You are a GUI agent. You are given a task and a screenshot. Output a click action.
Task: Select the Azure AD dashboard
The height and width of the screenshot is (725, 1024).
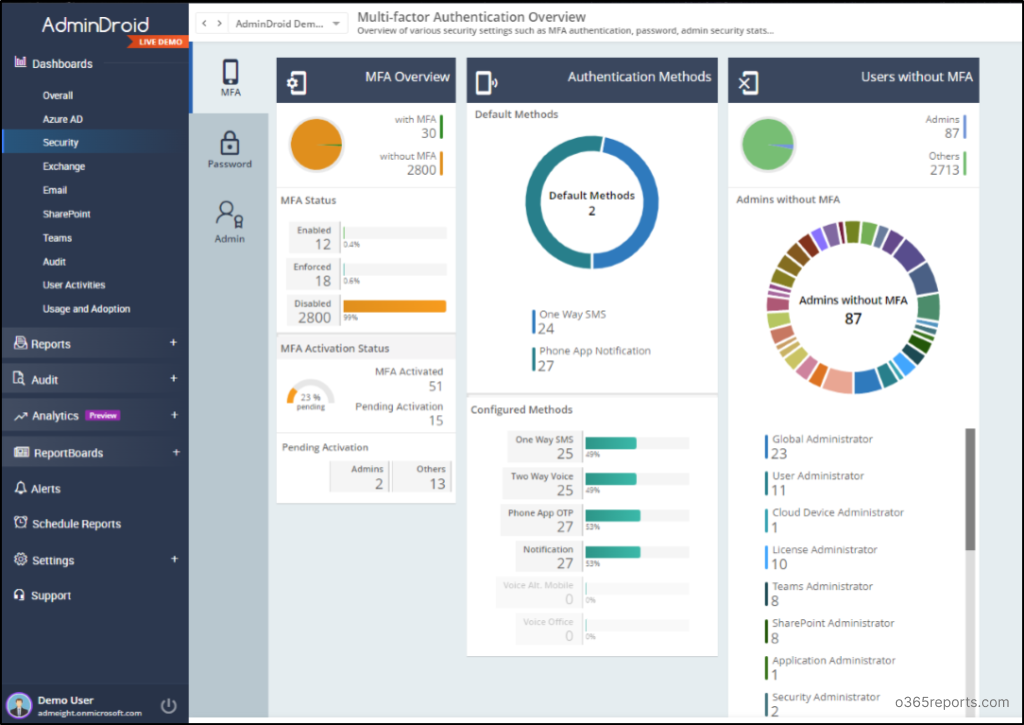click(x=63, y=119)
